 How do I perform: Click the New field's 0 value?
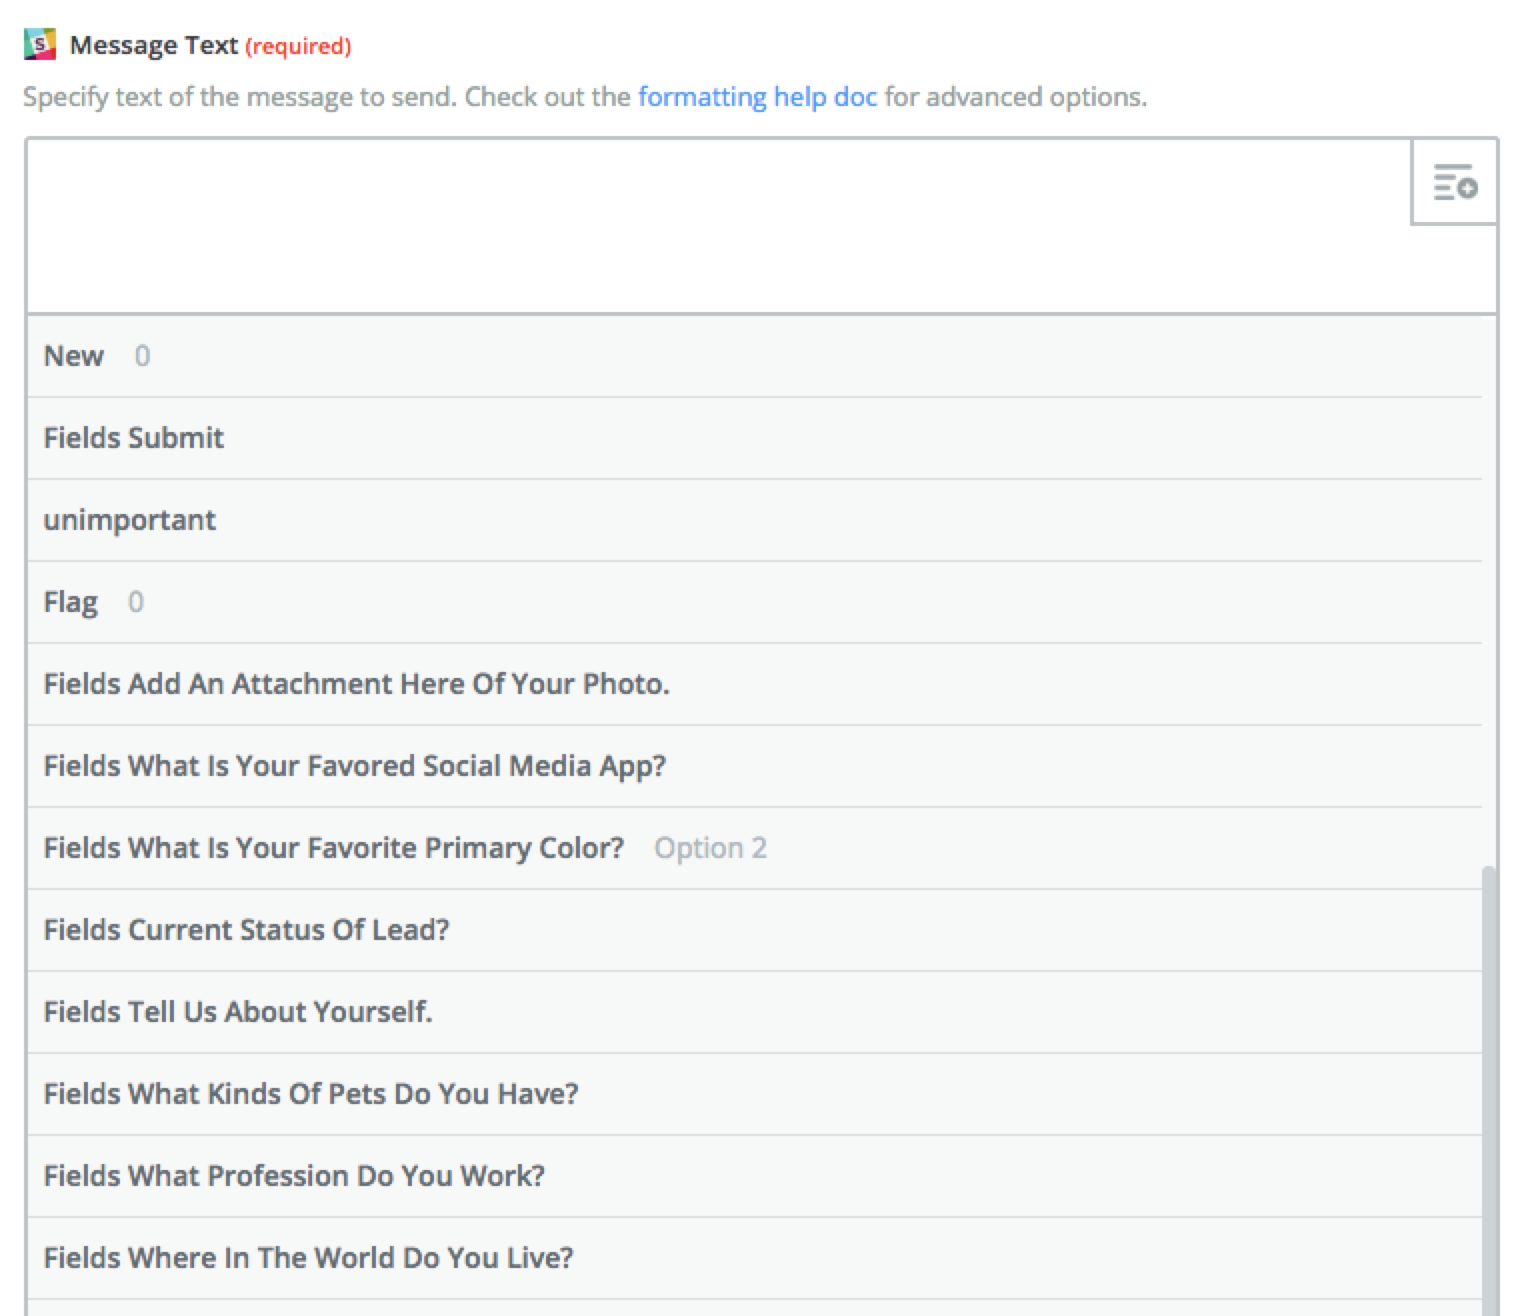142,356
